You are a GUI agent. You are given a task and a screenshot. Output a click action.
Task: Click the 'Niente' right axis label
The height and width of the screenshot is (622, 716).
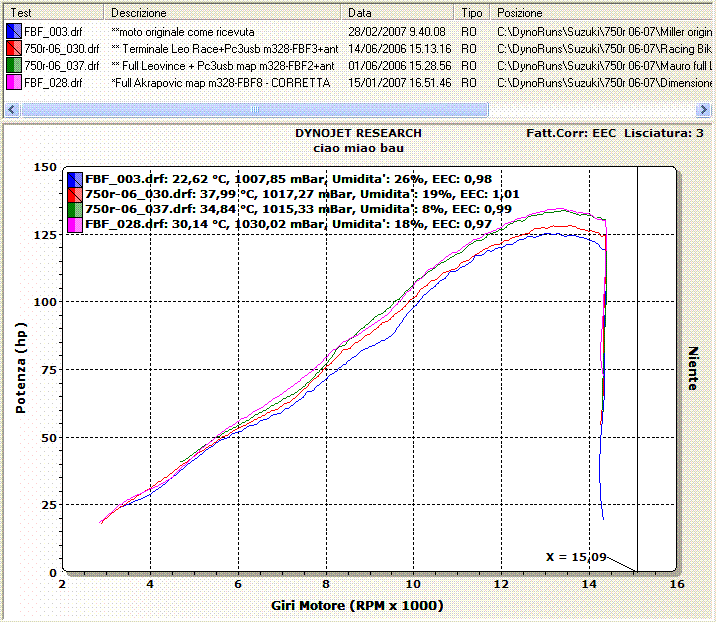pos(692,369)
